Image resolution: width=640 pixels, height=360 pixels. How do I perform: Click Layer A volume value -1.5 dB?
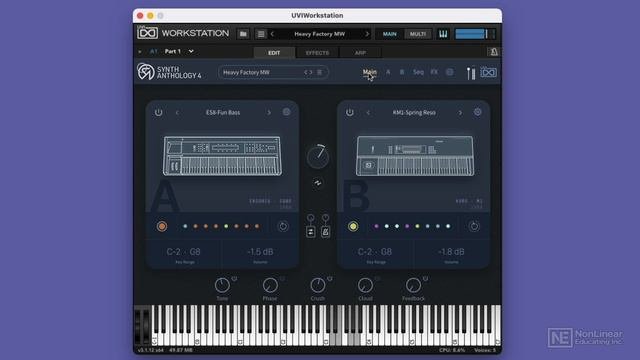pyautogui.click(x=260, y=252)
